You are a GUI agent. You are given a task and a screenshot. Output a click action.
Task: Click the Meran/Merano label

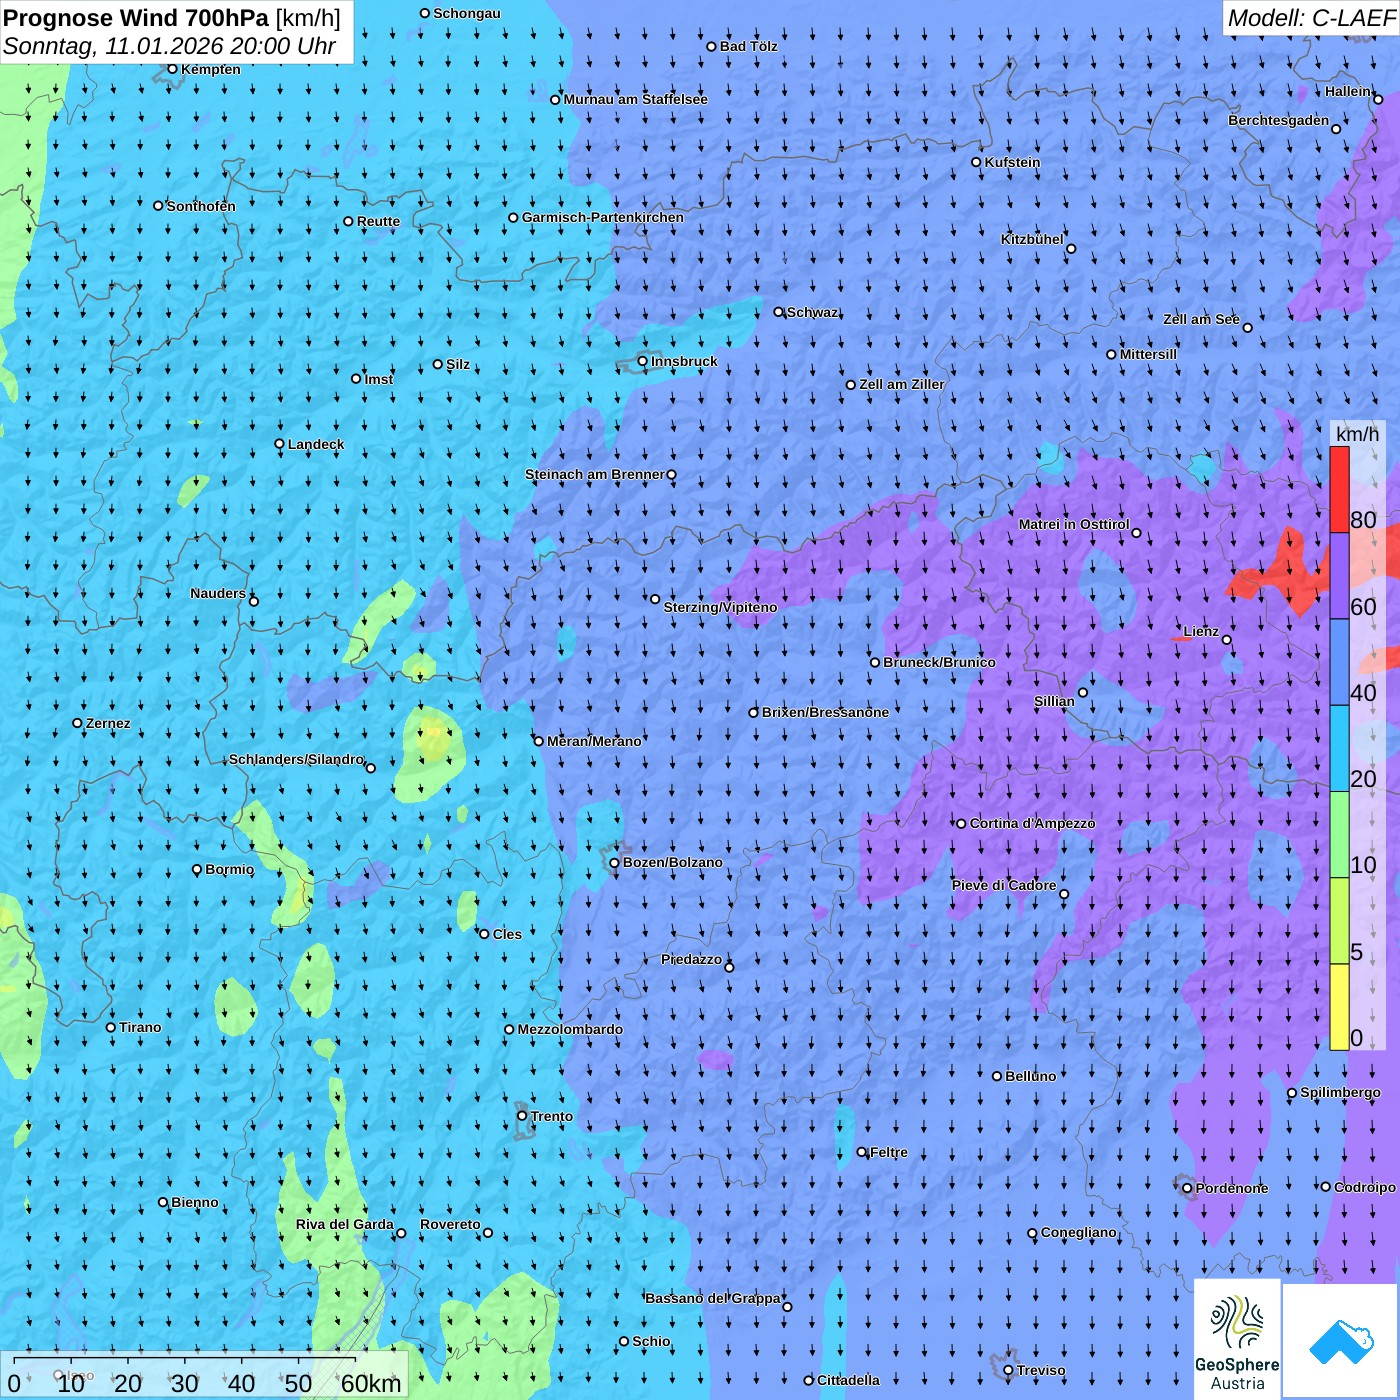tap(594, 741)
